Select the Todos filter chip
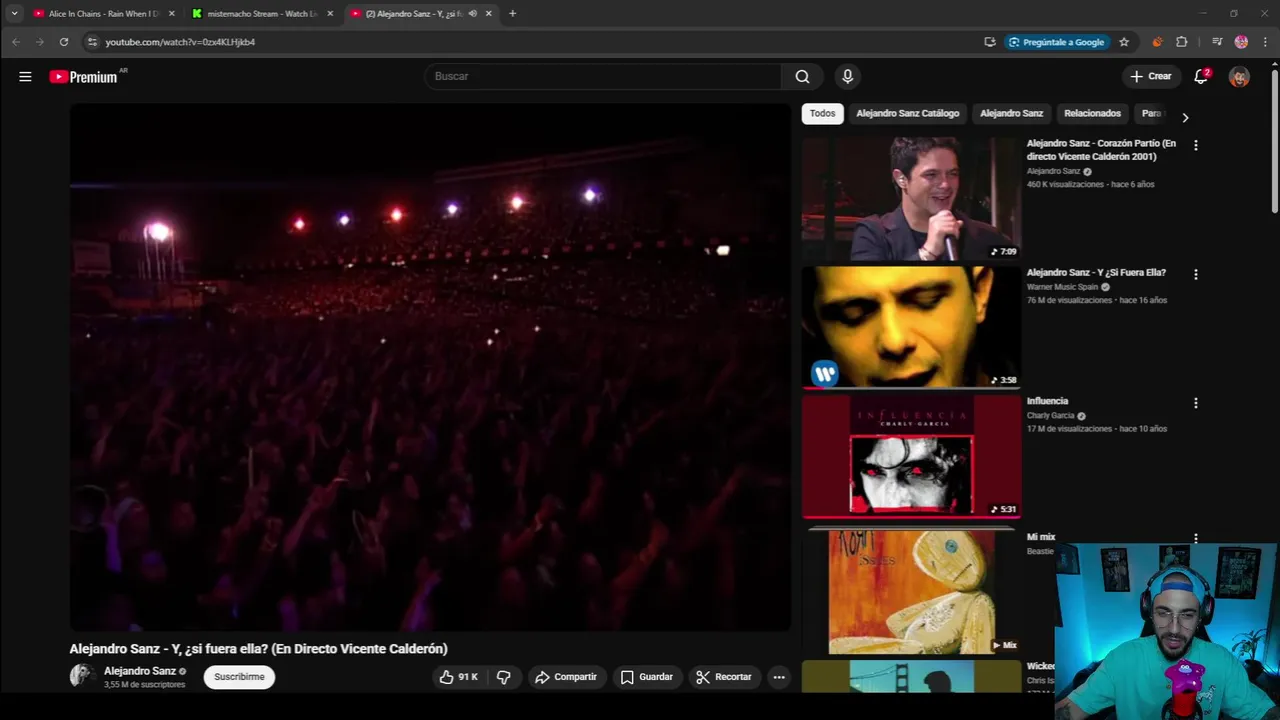The height and width of the screenshot is (720, 1280). tap(822, 113)
